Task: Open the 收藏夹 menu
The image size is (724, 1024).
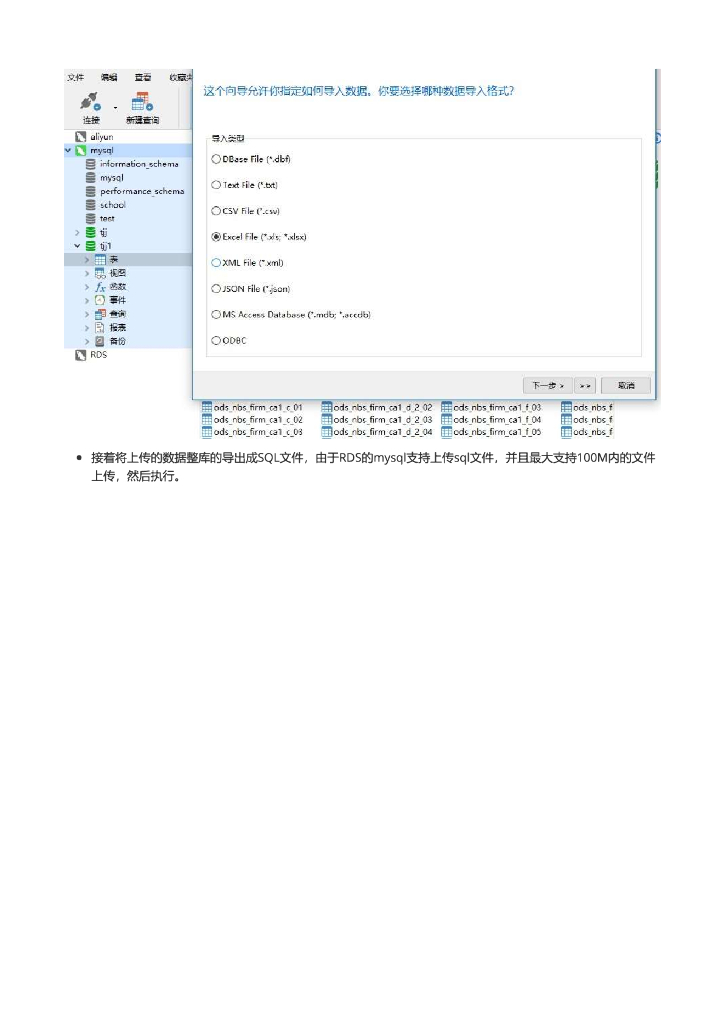Action: coord(180,77)
